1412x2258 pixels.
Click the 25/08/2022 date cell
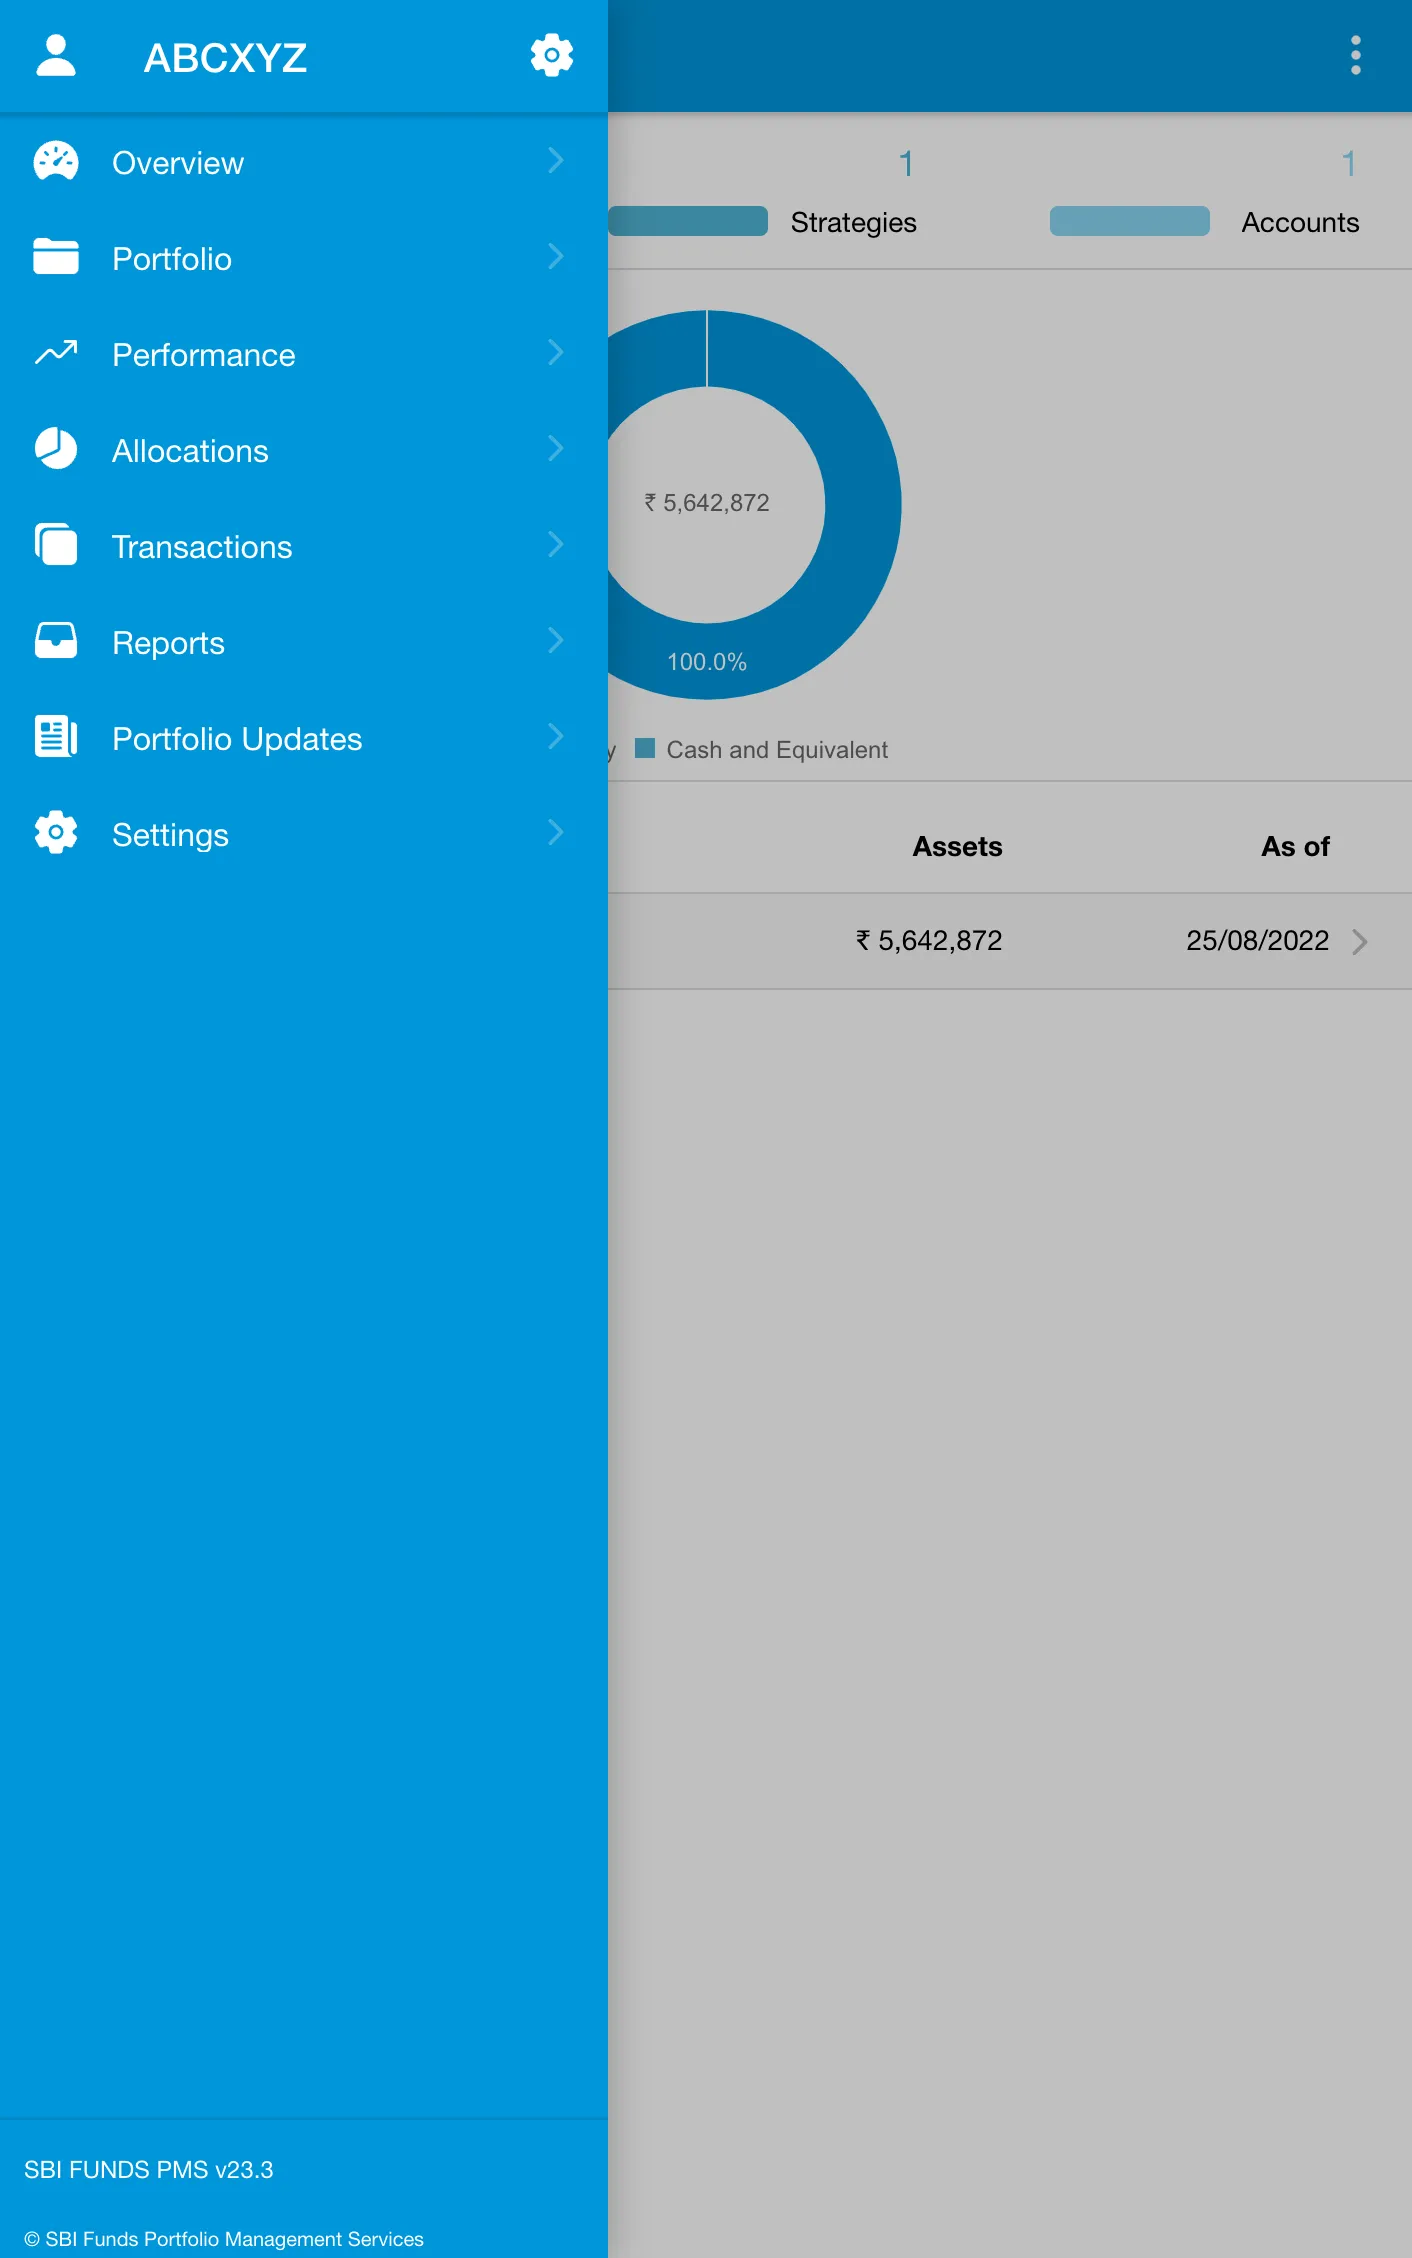(x=1257, y=941)
